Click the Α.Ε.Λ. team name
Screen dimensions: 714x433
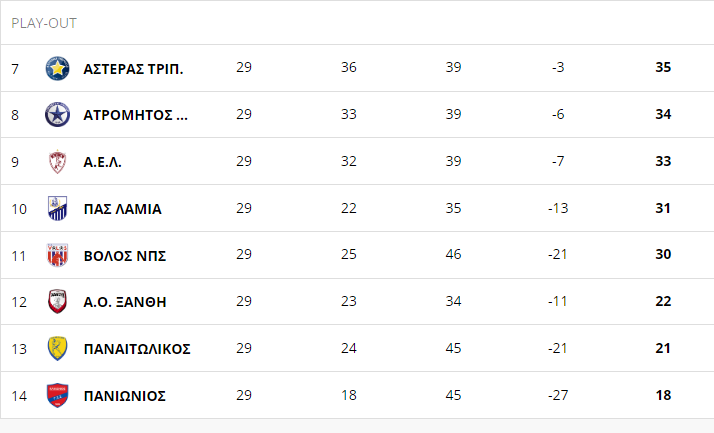click(x=102, y=162)
